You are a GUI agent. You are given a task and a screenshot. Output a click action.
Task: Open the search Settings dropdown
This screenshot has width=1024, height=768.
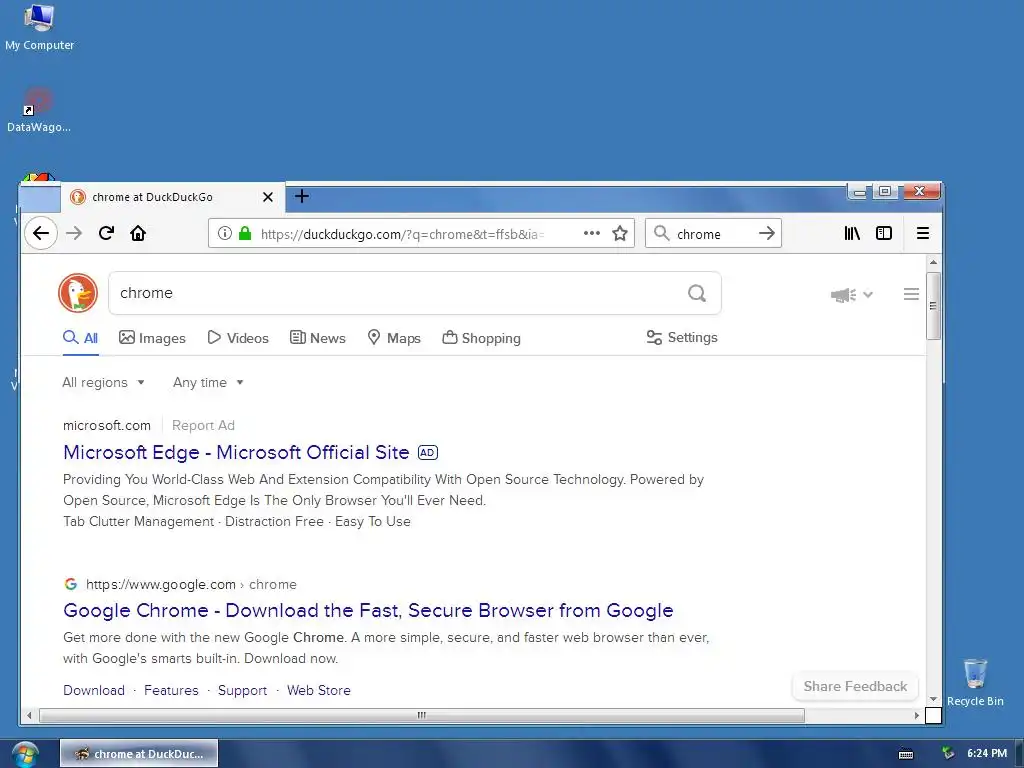(x=682, y=337)
